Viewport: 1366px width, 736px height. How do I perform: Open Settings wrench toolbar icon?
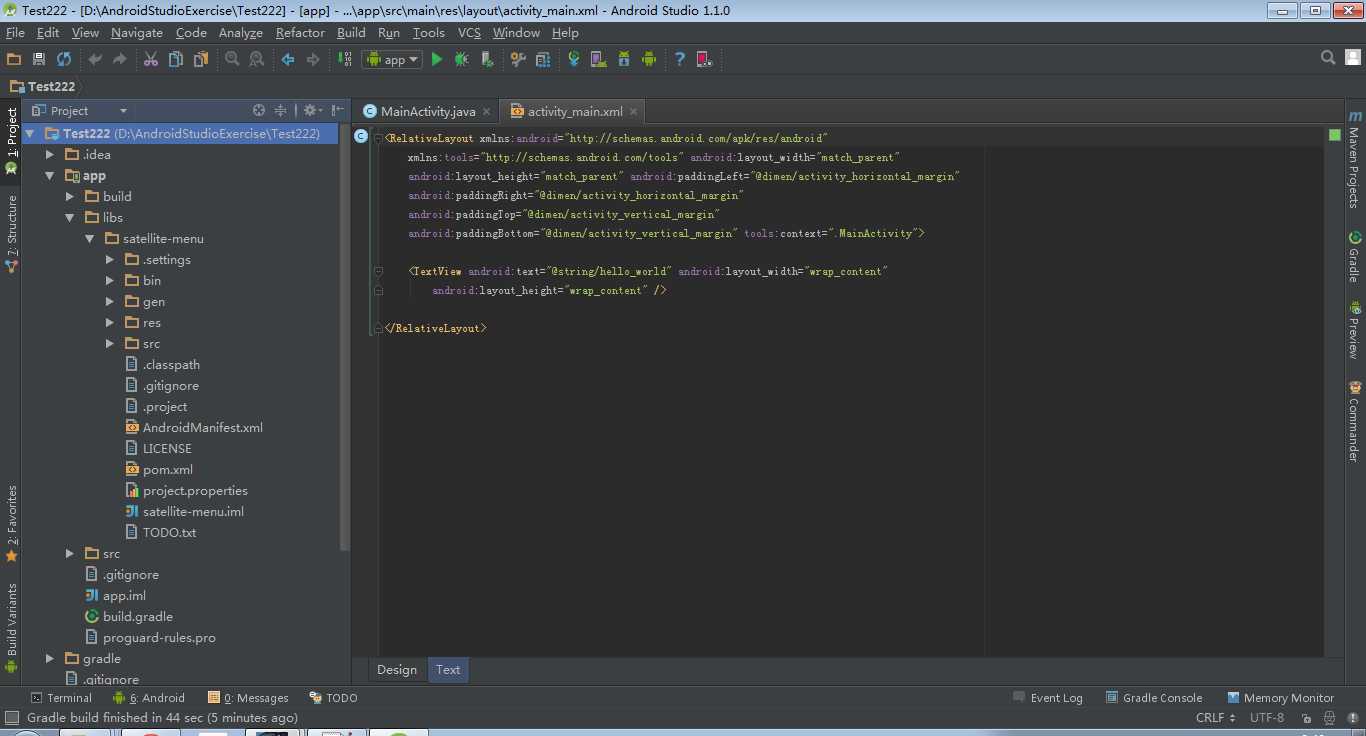click(518, 59)
